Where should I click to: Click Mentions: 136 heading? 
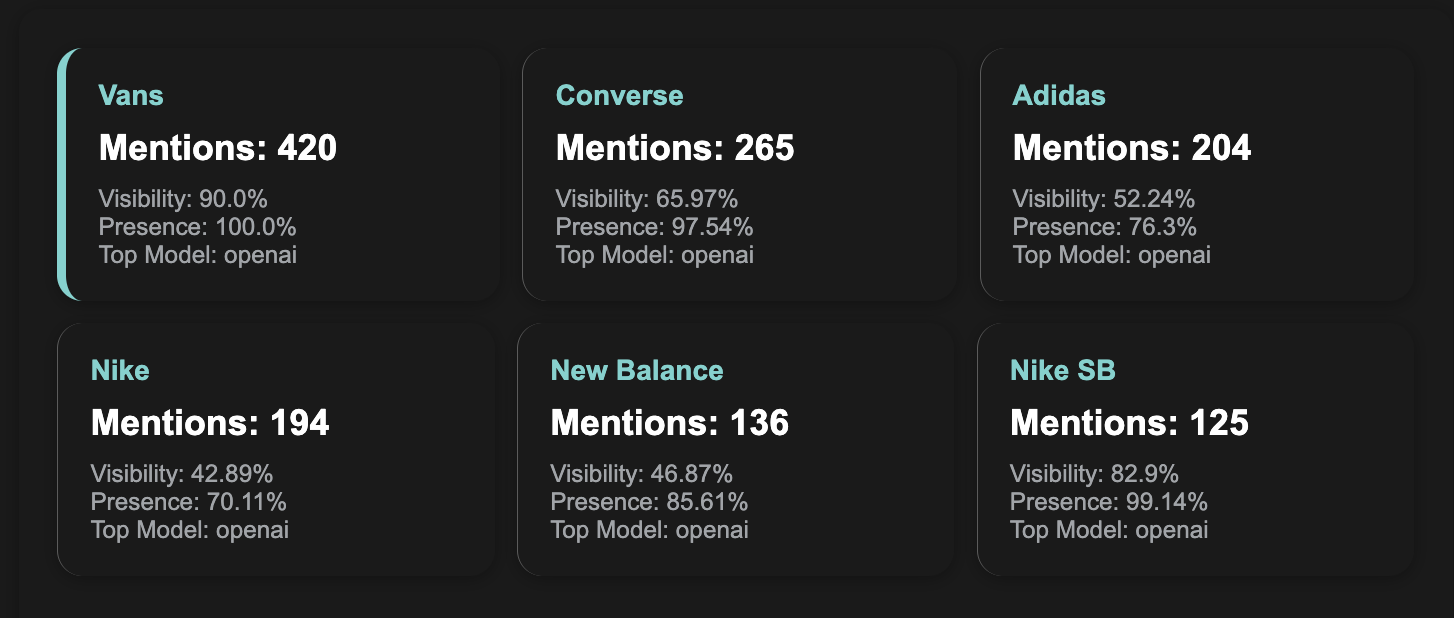670,424
